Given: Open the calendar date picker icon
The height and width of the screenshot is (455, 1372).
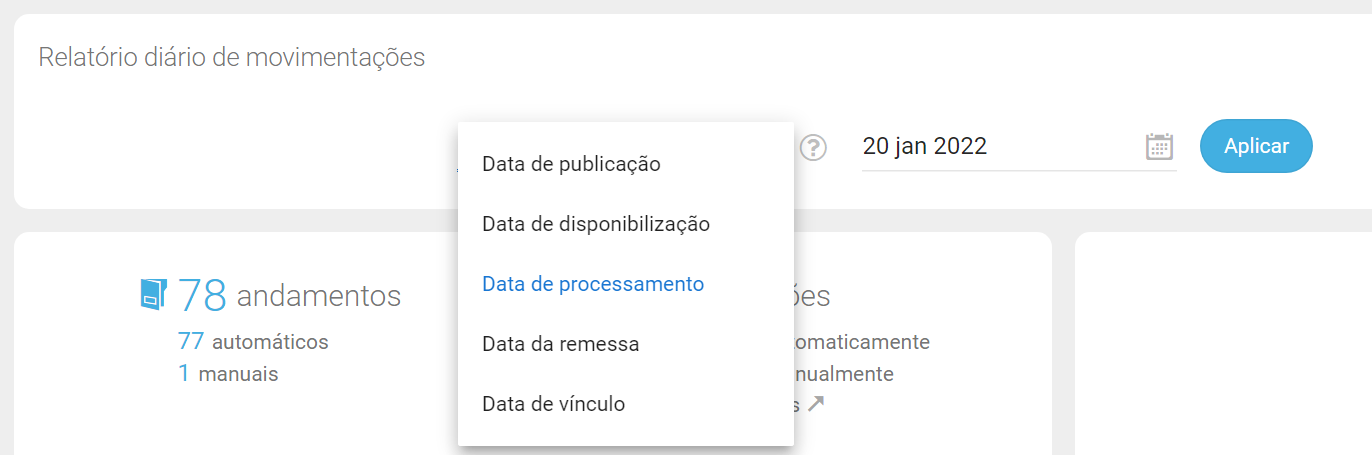Looking at the screenshot, I should pyautogui.click(x=1158, y=147).
